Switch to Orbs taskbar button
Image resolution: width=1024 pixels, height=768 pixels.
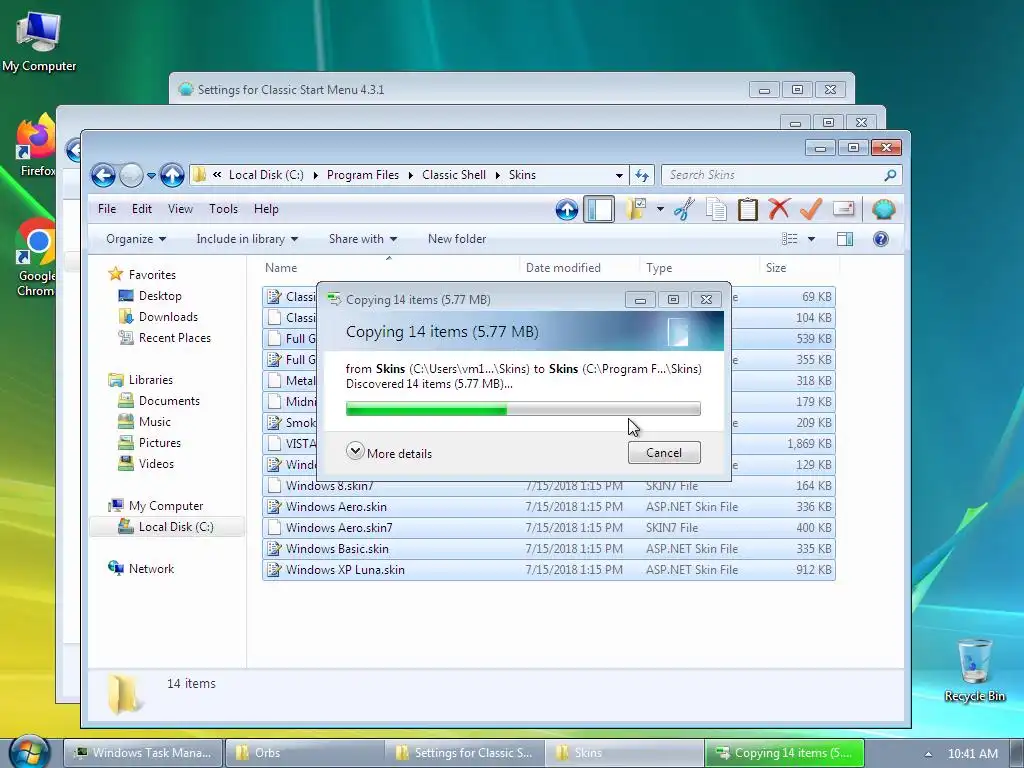(x=303, y=753)
